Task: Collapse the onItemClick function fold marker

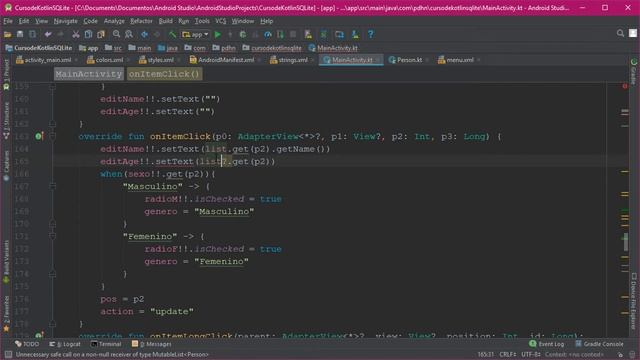Action: (x=53, y=136)
